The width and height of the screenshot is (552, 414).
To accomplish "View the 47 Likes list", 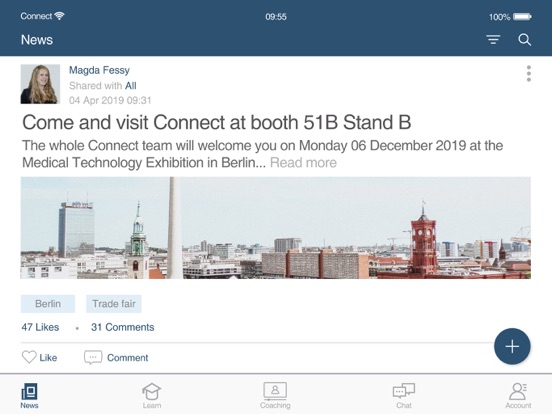I will coord(40,327).
